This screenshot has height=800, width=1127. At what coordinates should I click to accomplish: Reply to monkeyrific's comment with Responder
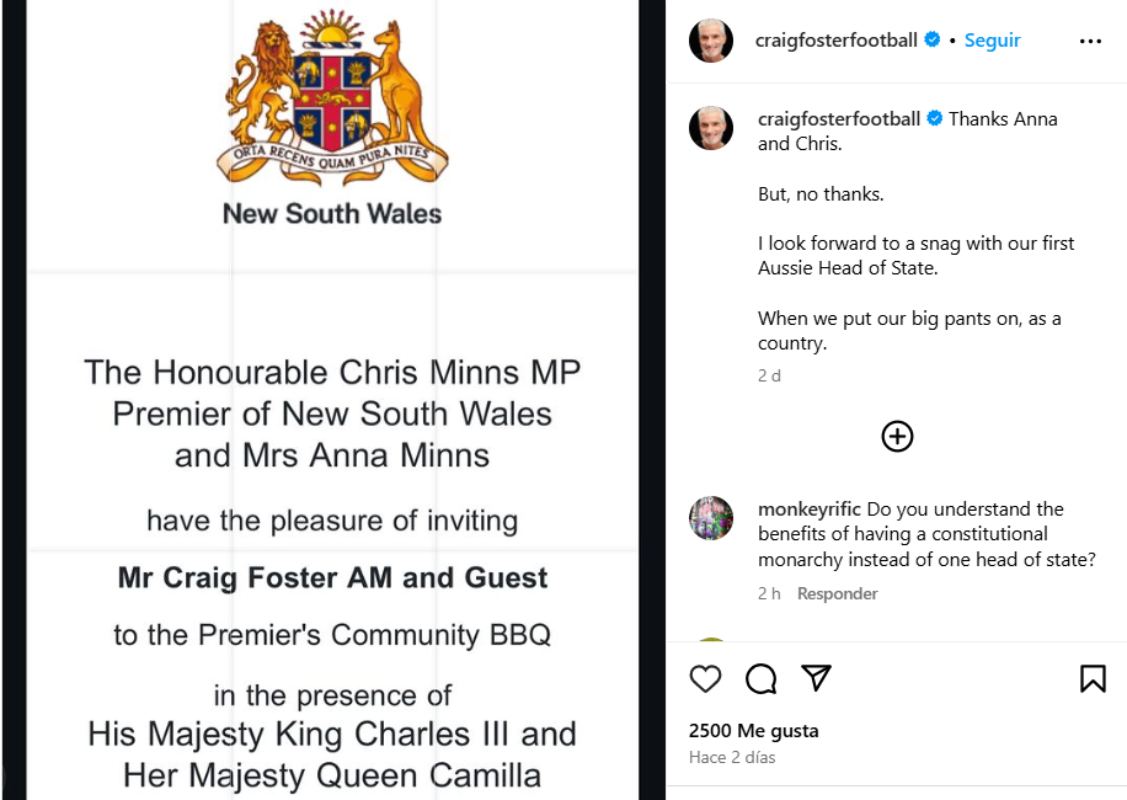point(837,594)
